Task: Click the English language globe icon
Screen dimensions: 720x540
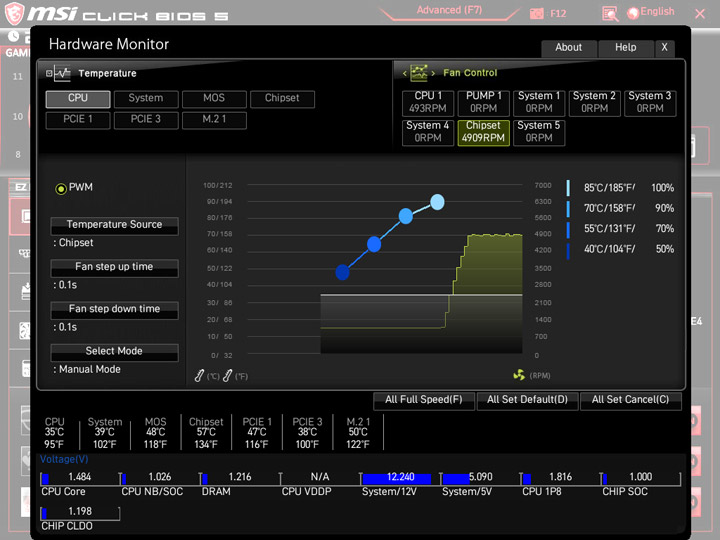Action: point(633,13)
